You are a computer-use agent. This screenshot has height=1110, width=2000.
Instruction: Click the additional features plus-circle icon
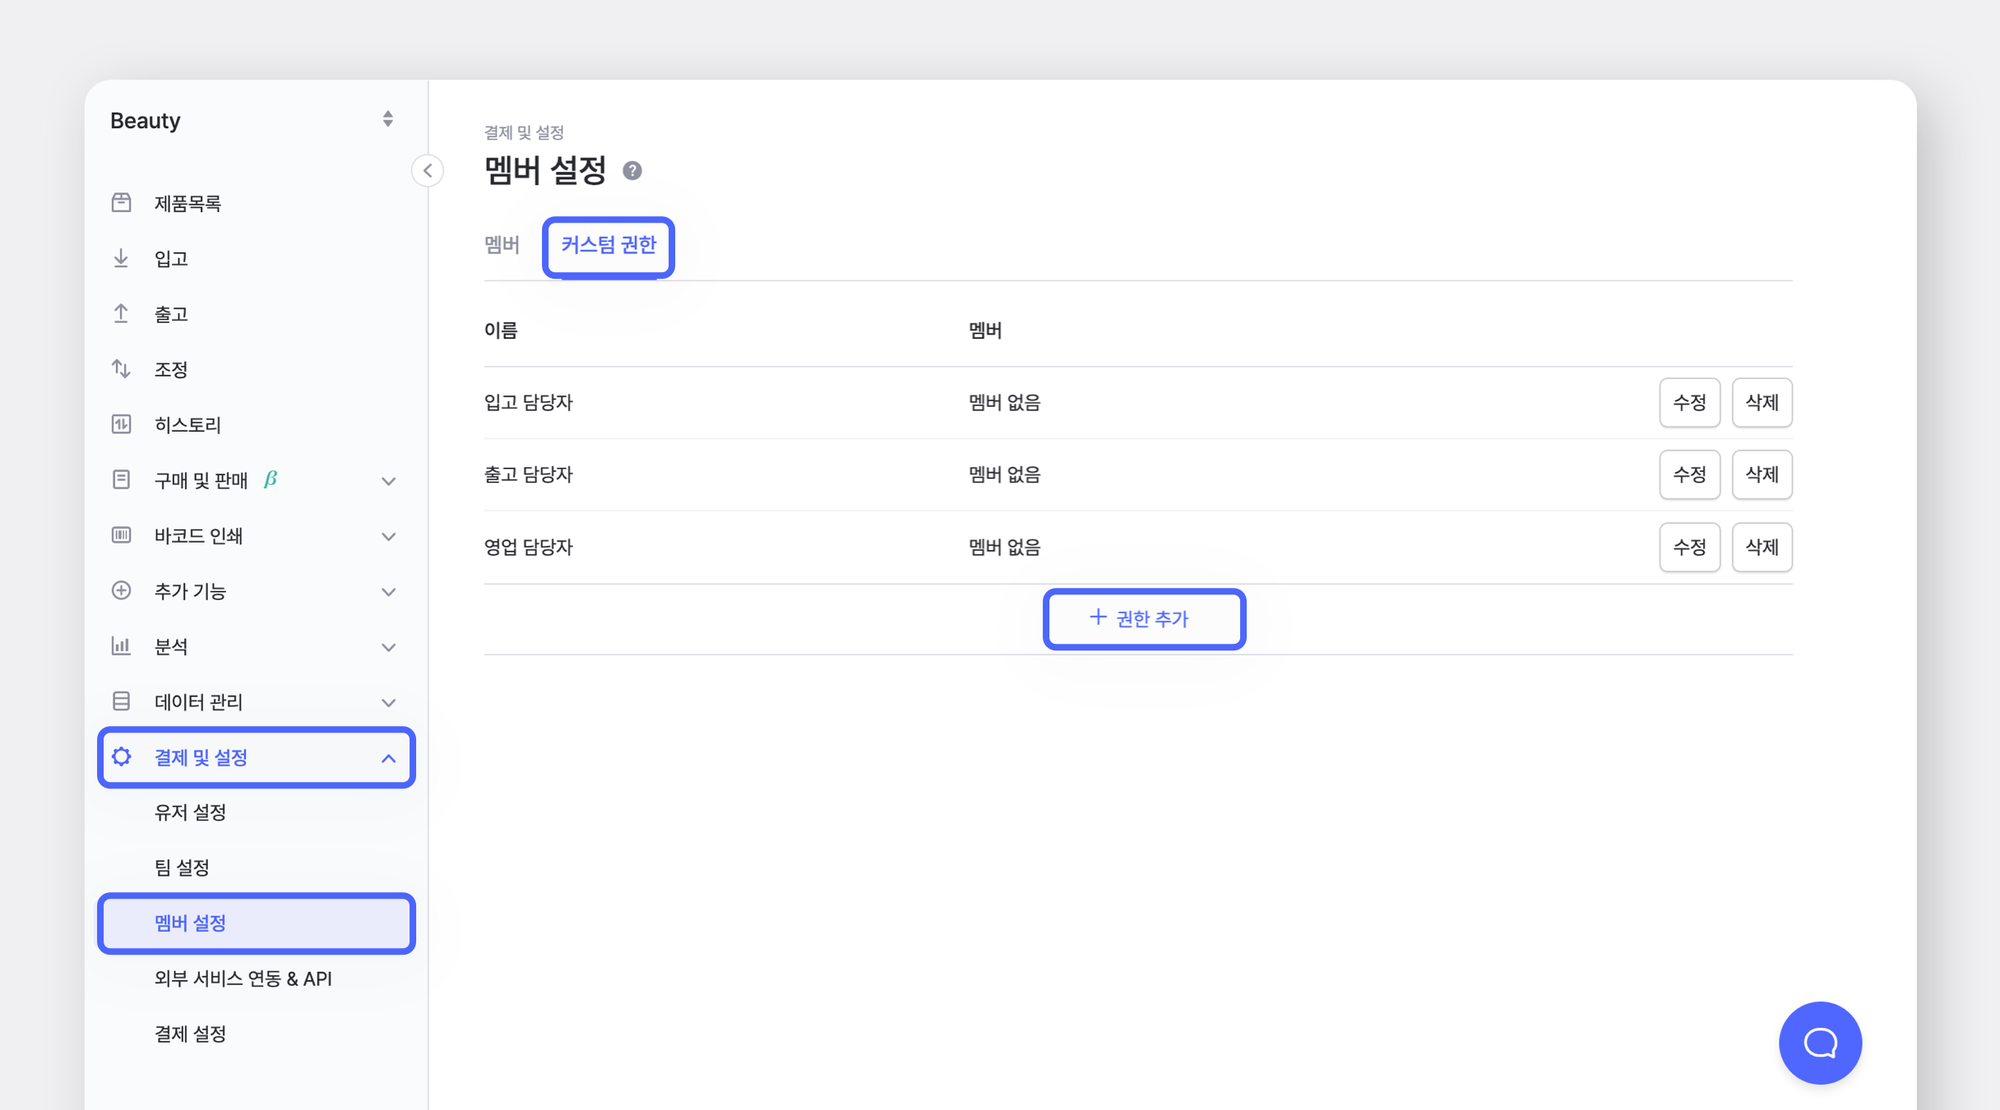click(x=121, y=590)
